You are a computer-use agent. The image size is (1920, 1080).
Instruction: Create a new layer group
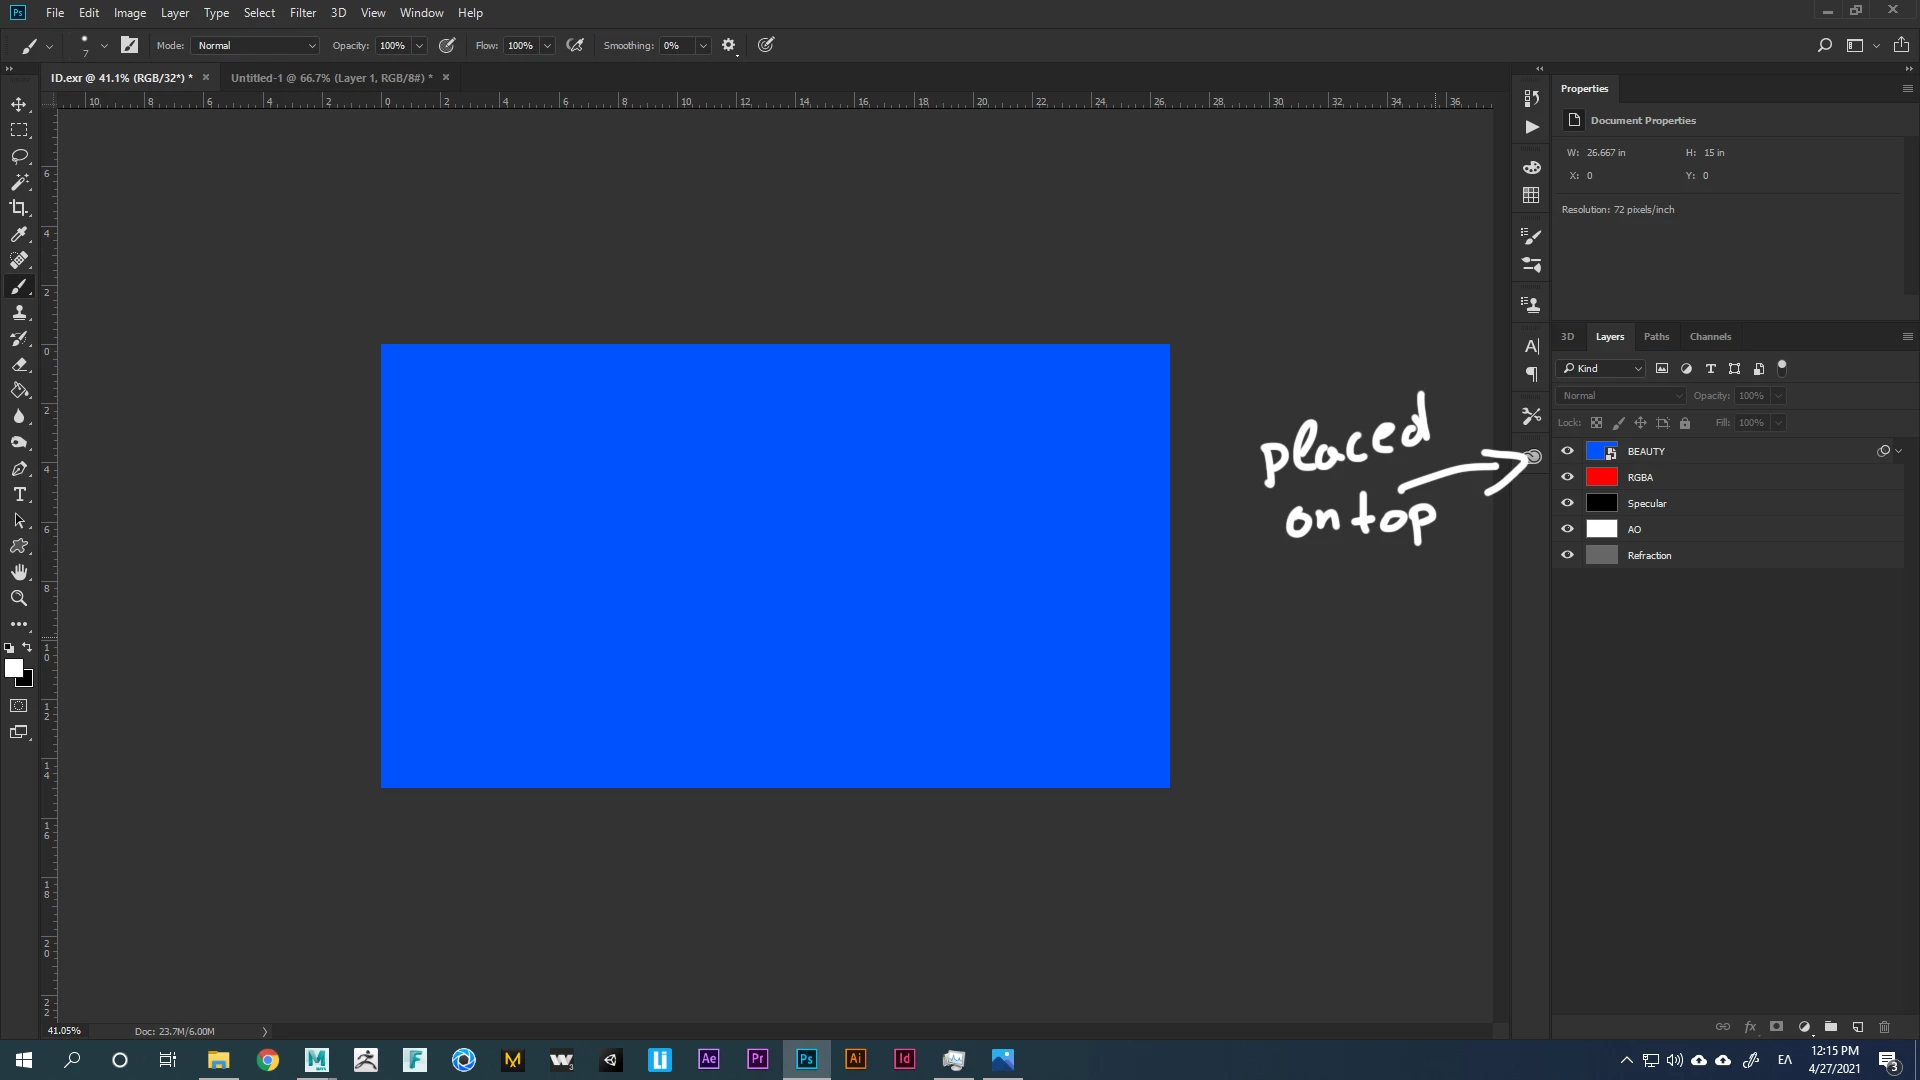click(x=1830, y=1027)
